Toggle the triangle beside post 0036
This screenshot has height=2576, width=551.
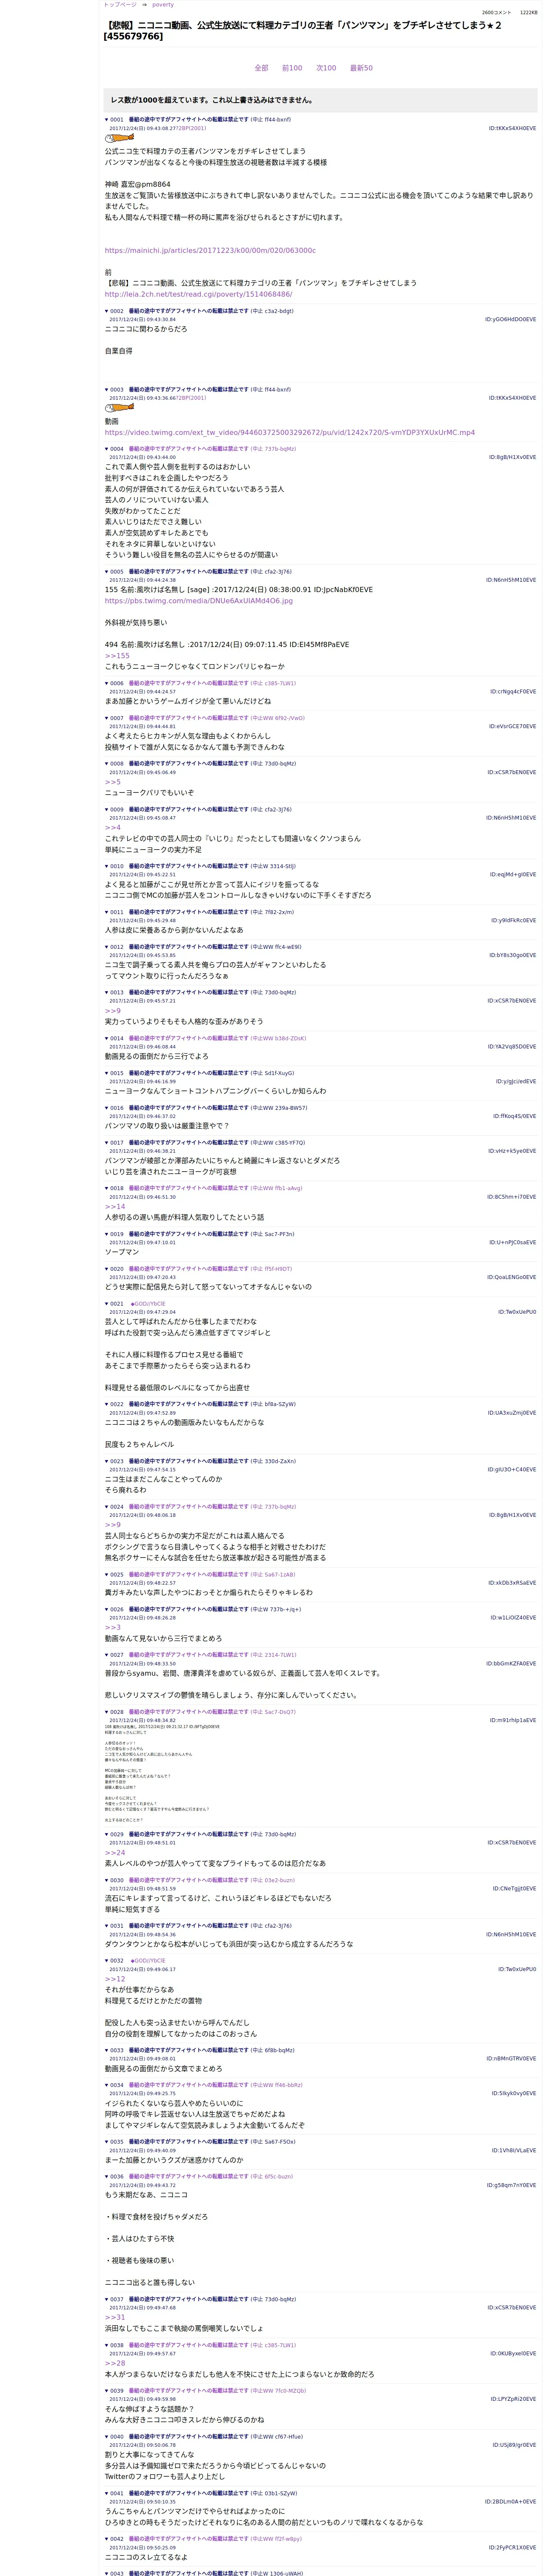[107, 2177]
